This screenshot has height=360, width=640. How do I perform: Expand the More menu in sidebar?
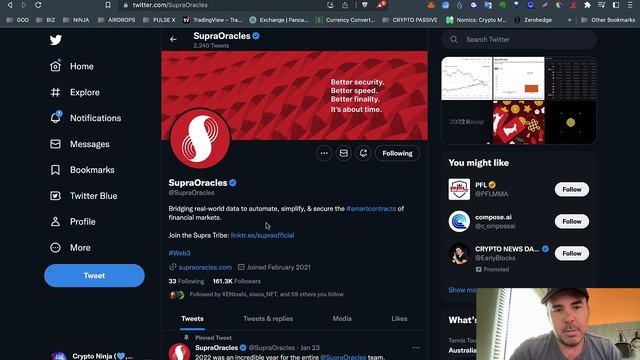click(70, 247)
